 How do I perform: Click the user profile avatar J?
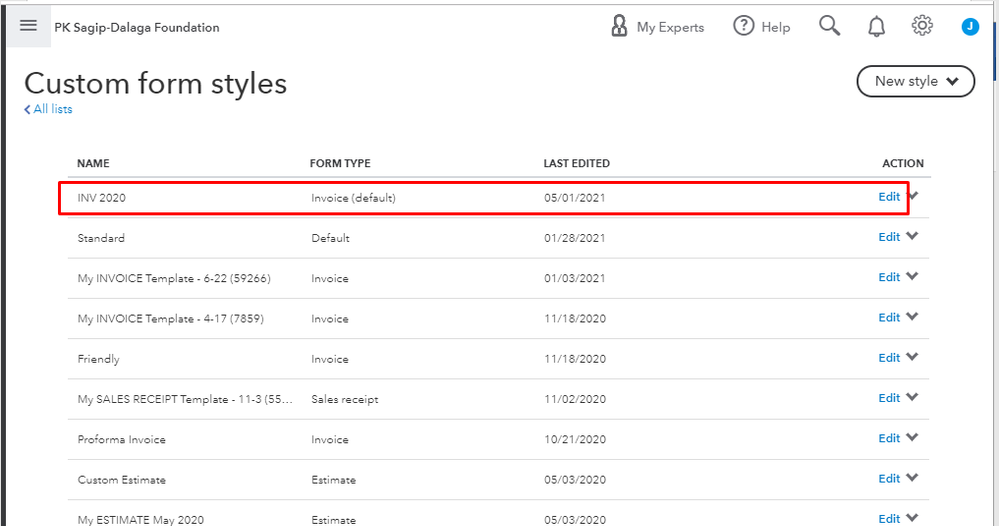tap(970, 27)
